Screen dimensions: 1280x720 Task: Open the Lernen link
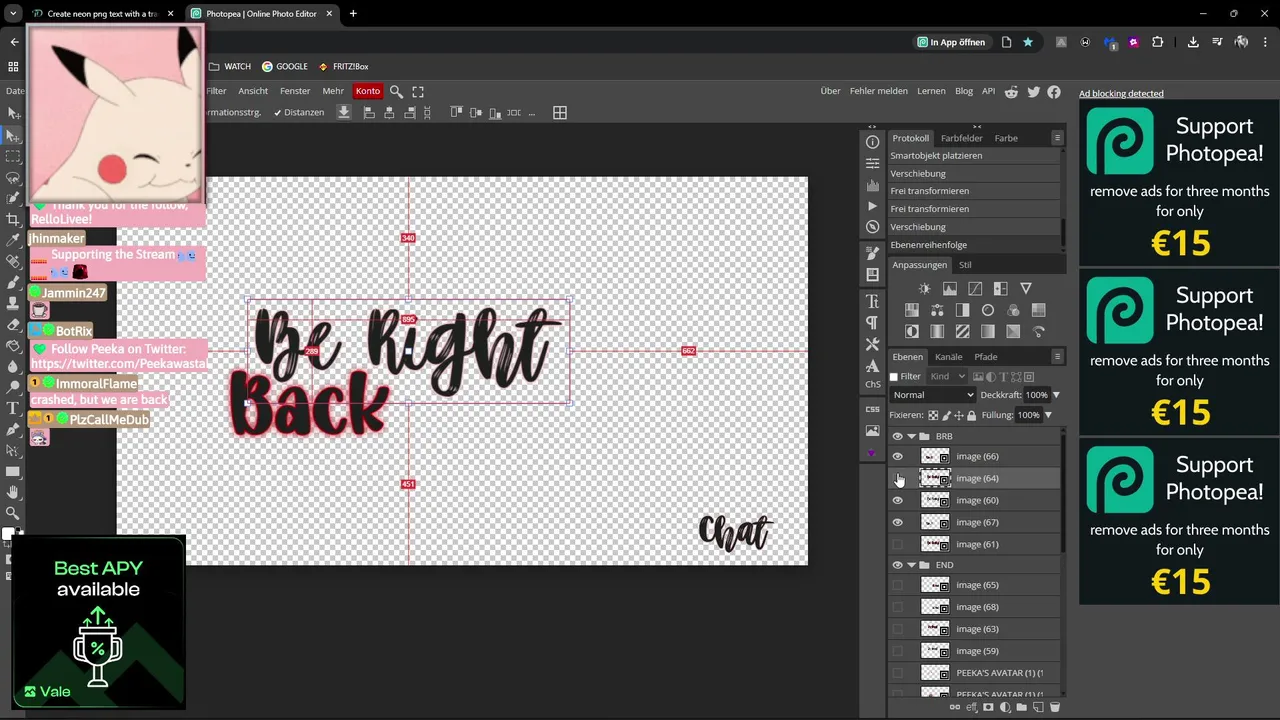click(x=931, y=91)
